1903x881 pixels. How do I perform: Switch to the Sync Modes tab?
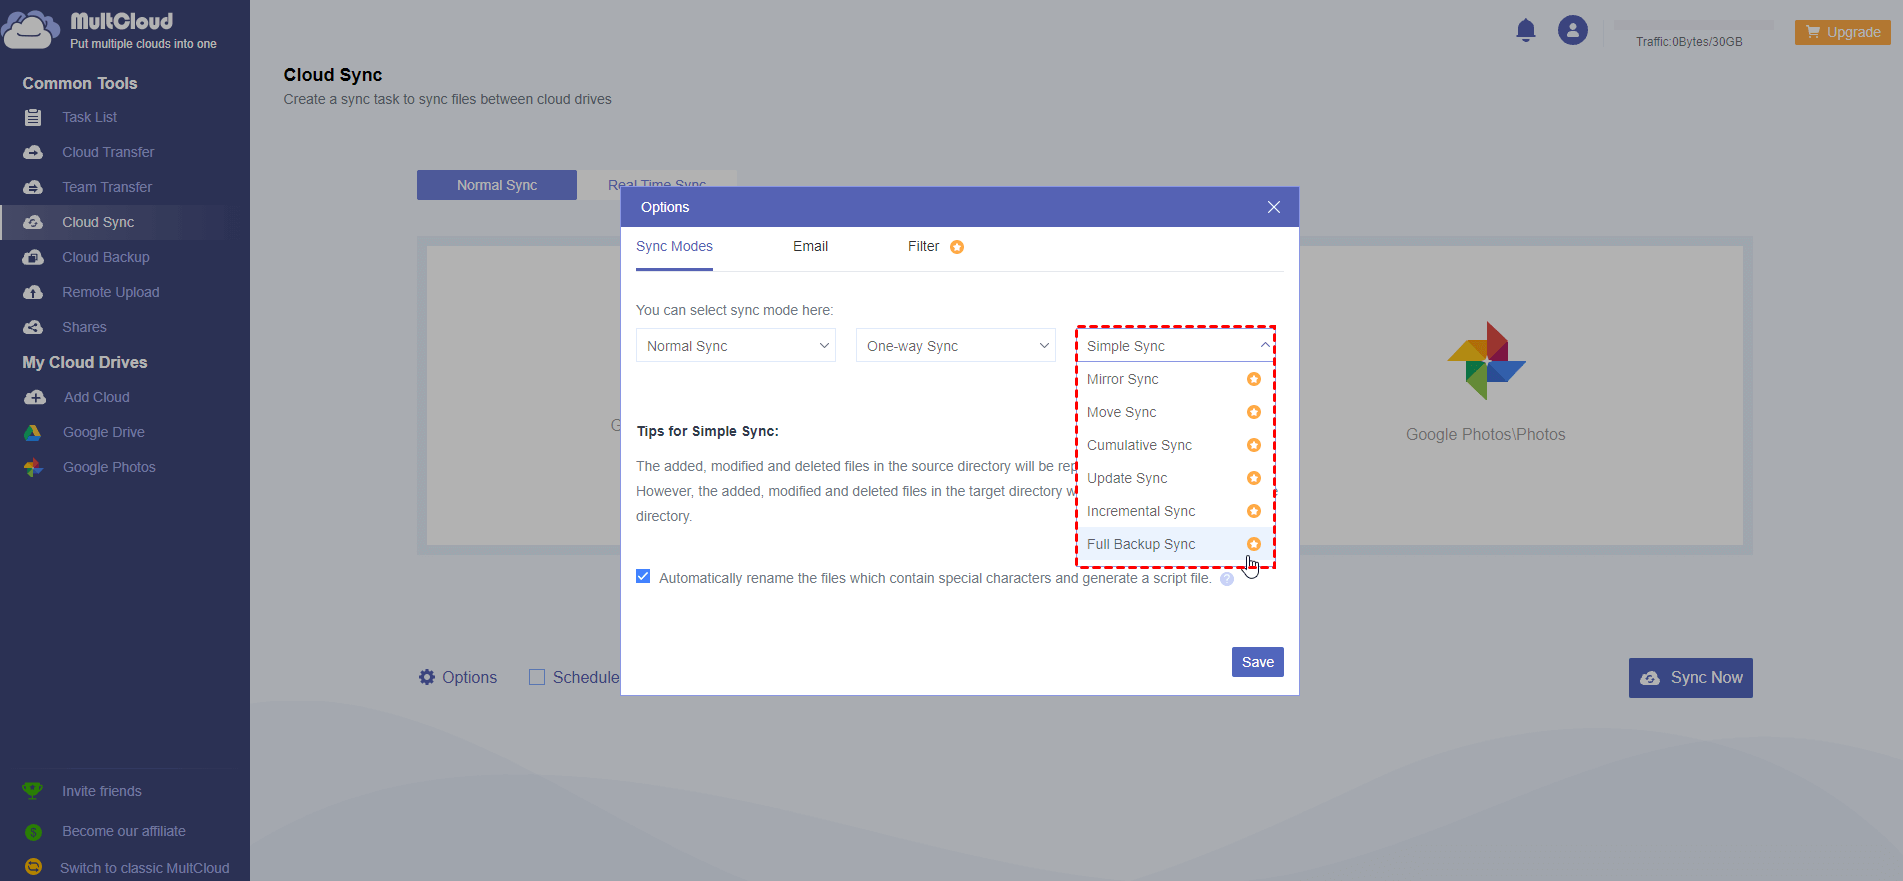pyautogui.click(x=674, y=247)
